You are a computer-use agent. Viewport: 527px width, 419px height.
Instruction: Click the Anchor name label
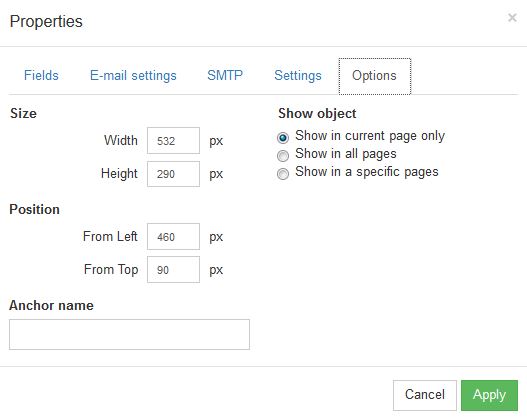coord(51,305)
